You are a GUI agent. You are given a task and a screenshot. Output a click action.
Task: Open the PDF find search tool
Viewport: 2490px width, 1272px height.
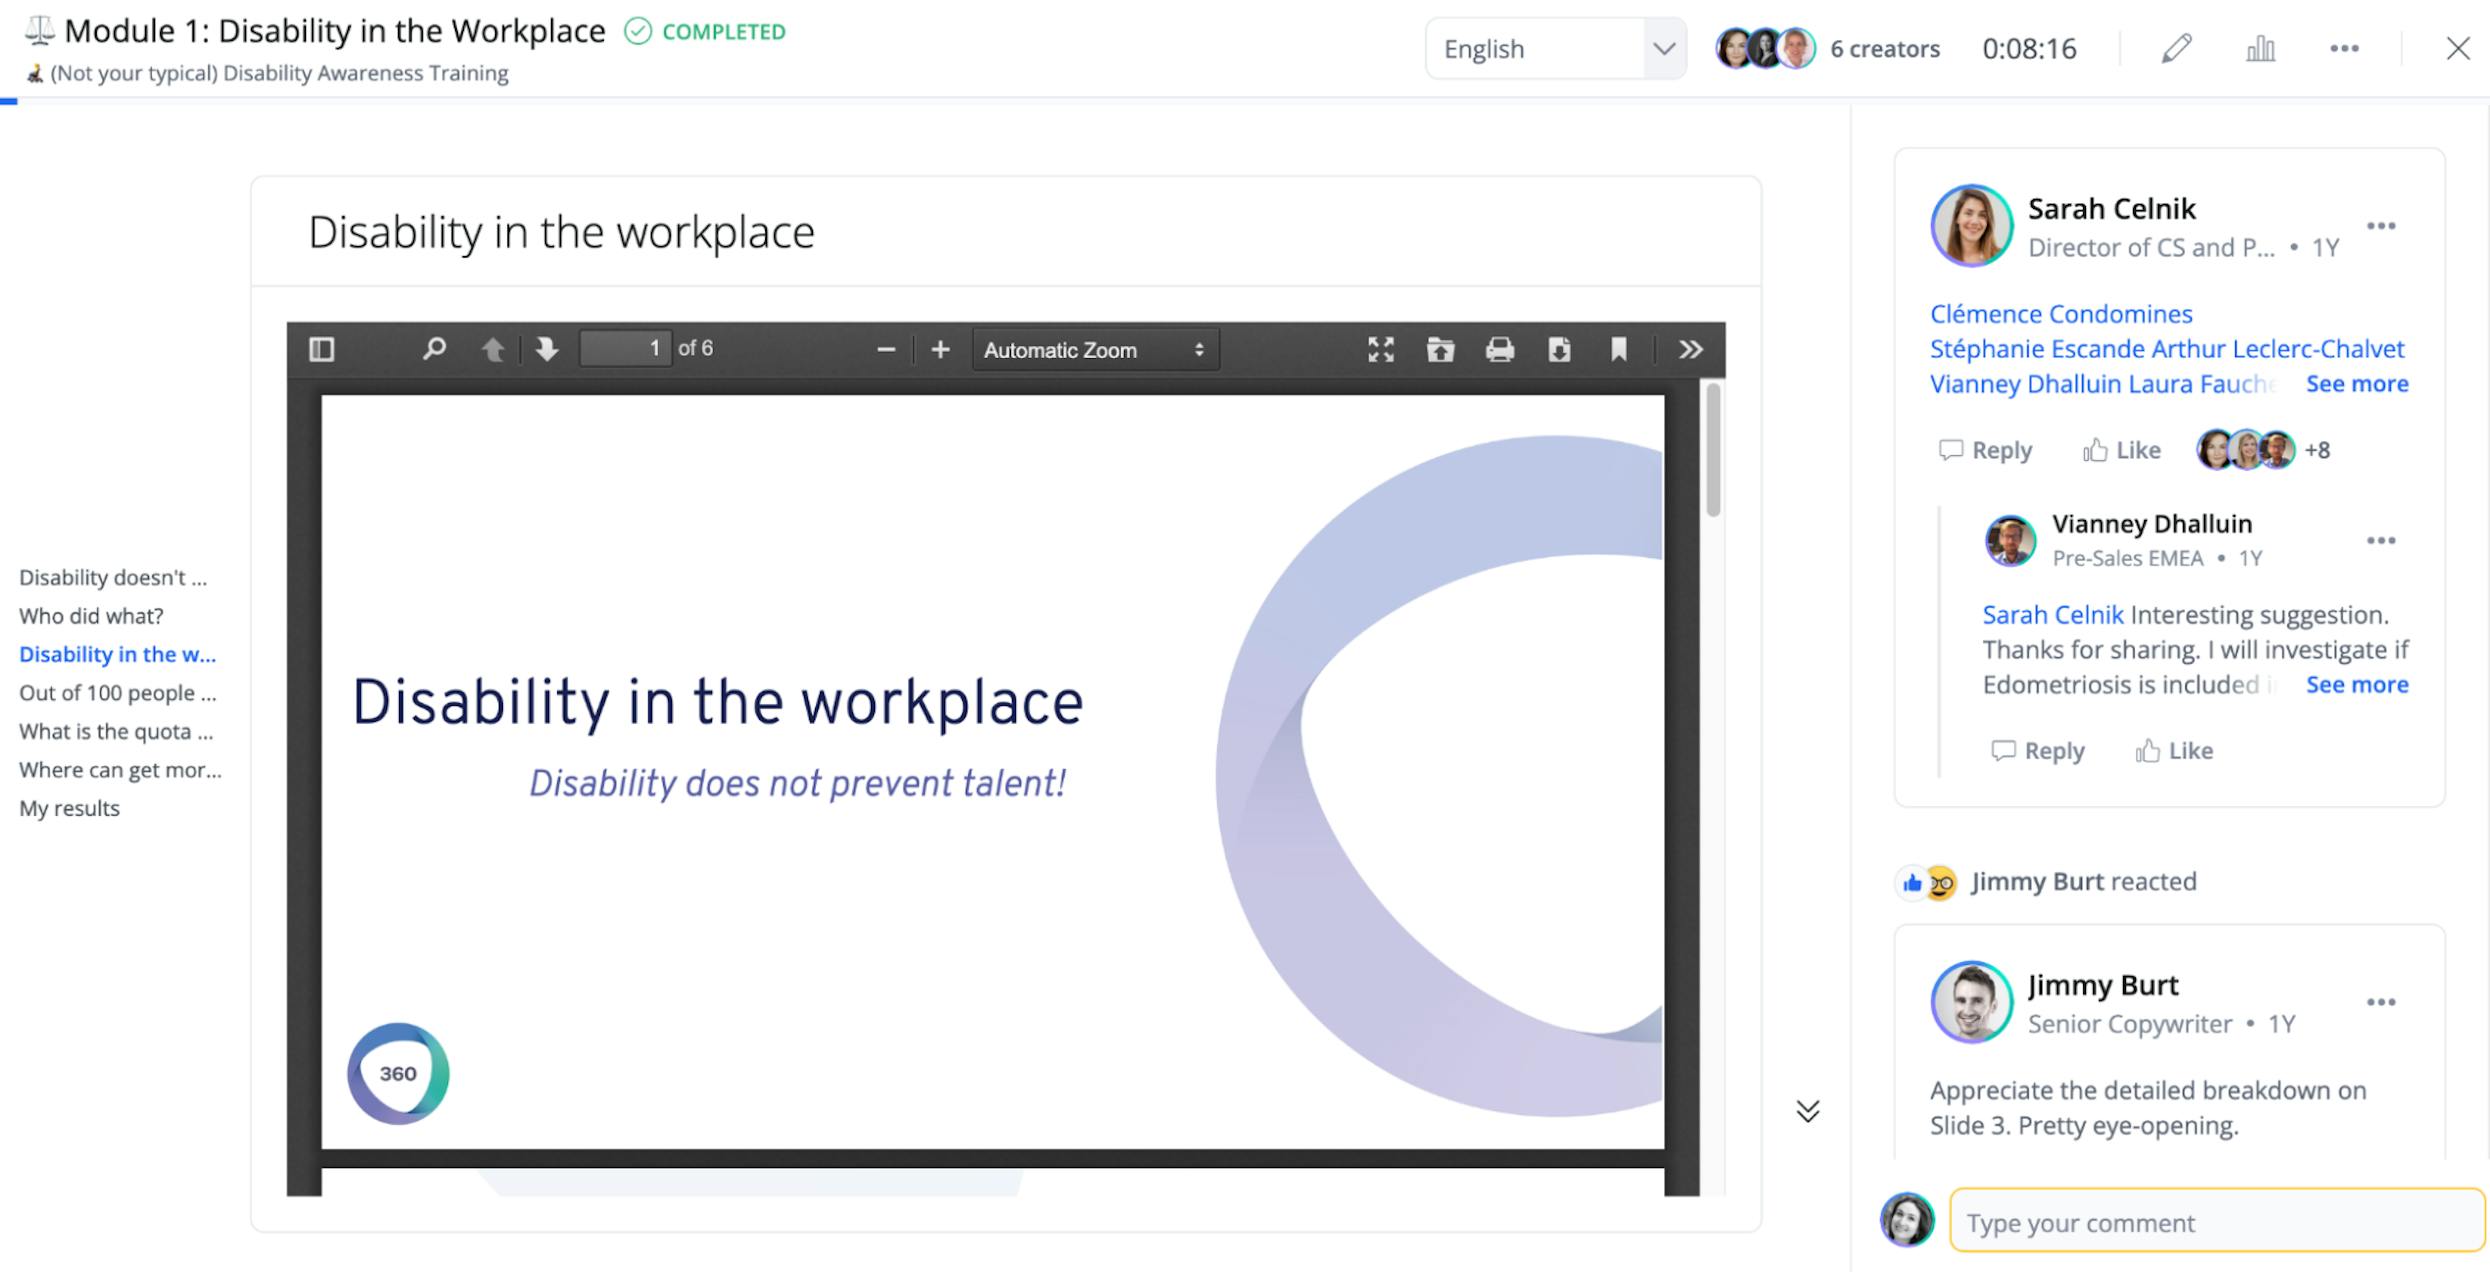point(433,349)
